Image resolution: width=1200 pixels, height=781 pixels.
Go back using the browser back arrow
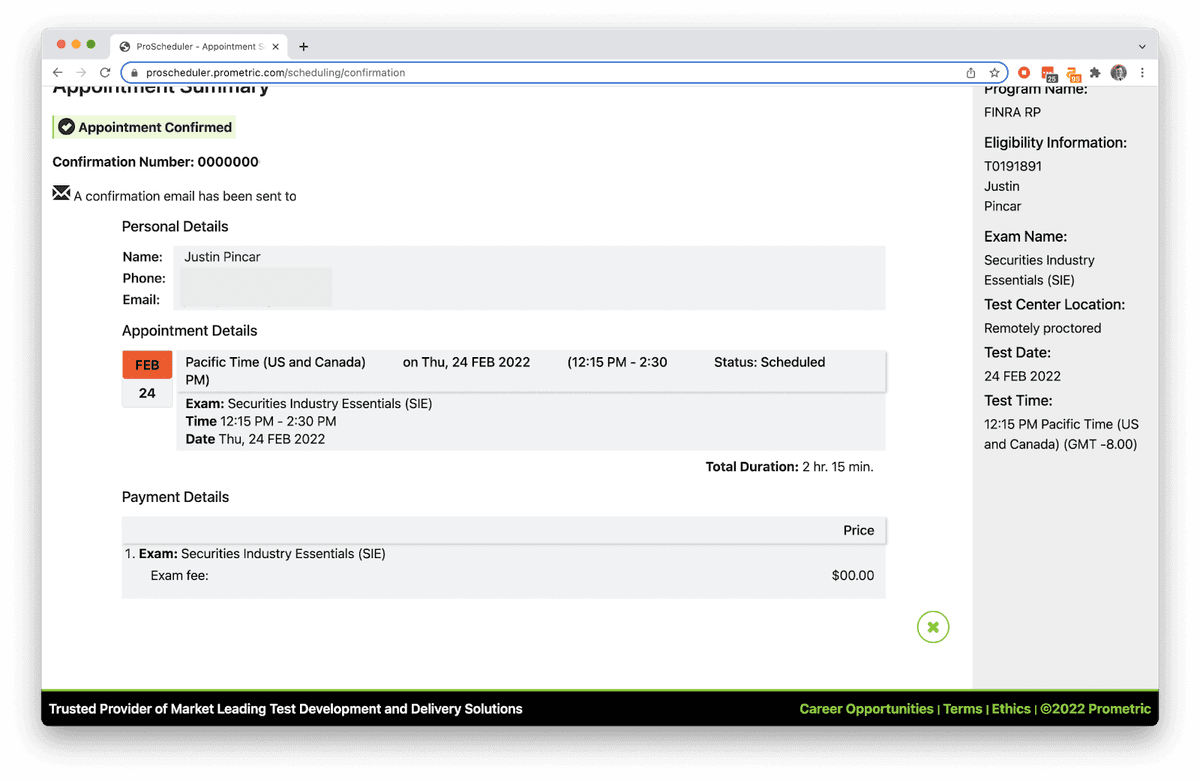click(x=58, y=73)
